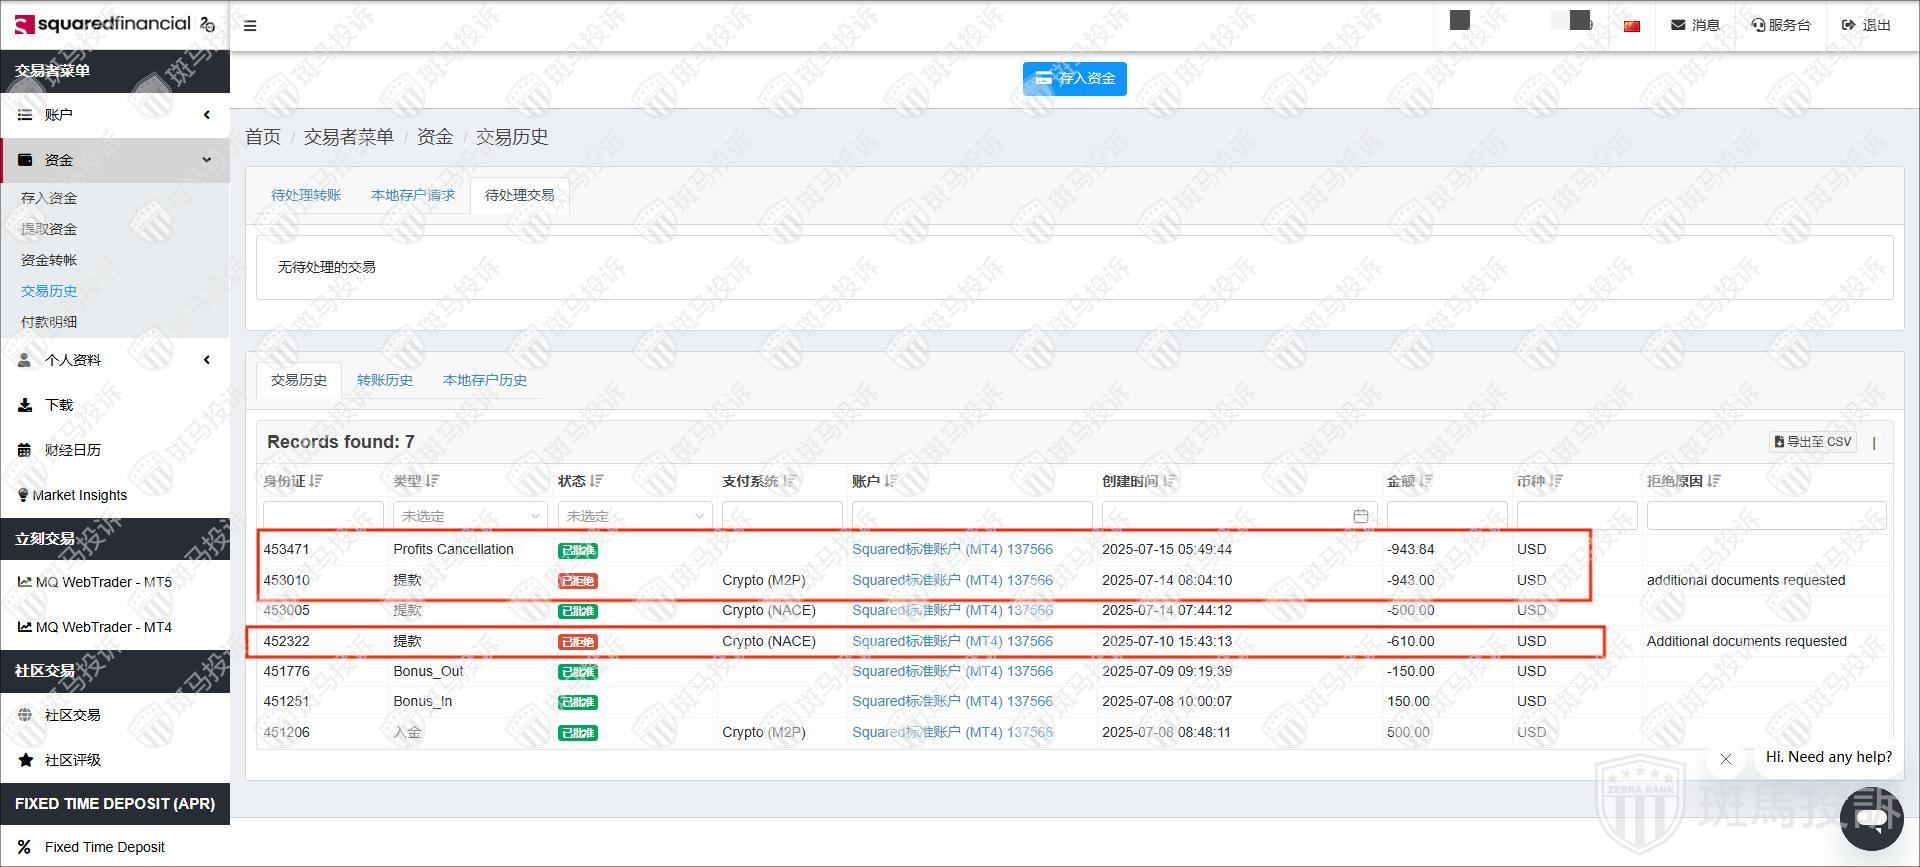Click the 存入资金 blue button
Screen dimensions: 1920x867
[x=1074, y=78]
